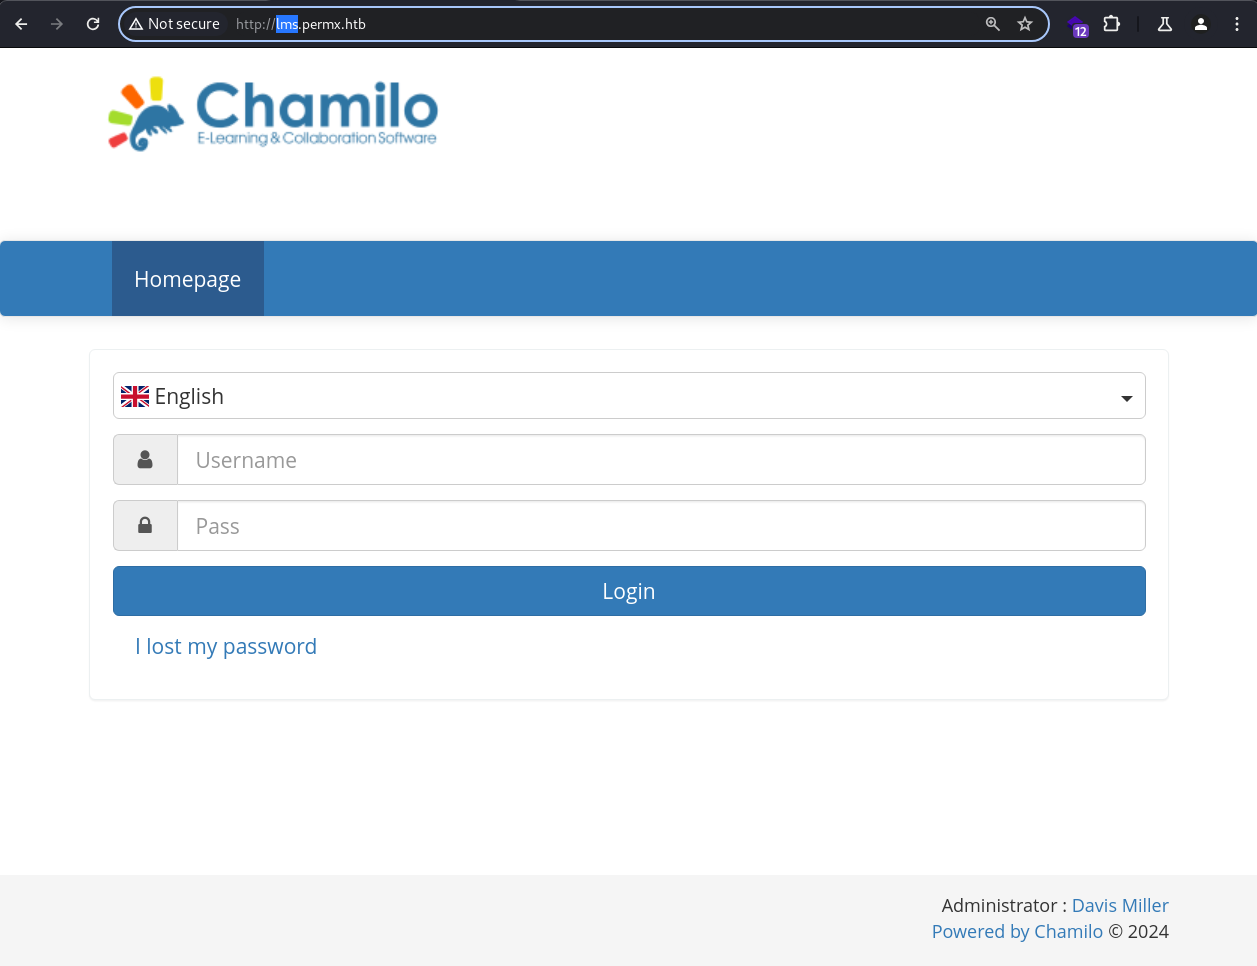Open the Homepage tab
Image resolution: width=1257 pixels, height=966 pixels.
pos(188,279)
